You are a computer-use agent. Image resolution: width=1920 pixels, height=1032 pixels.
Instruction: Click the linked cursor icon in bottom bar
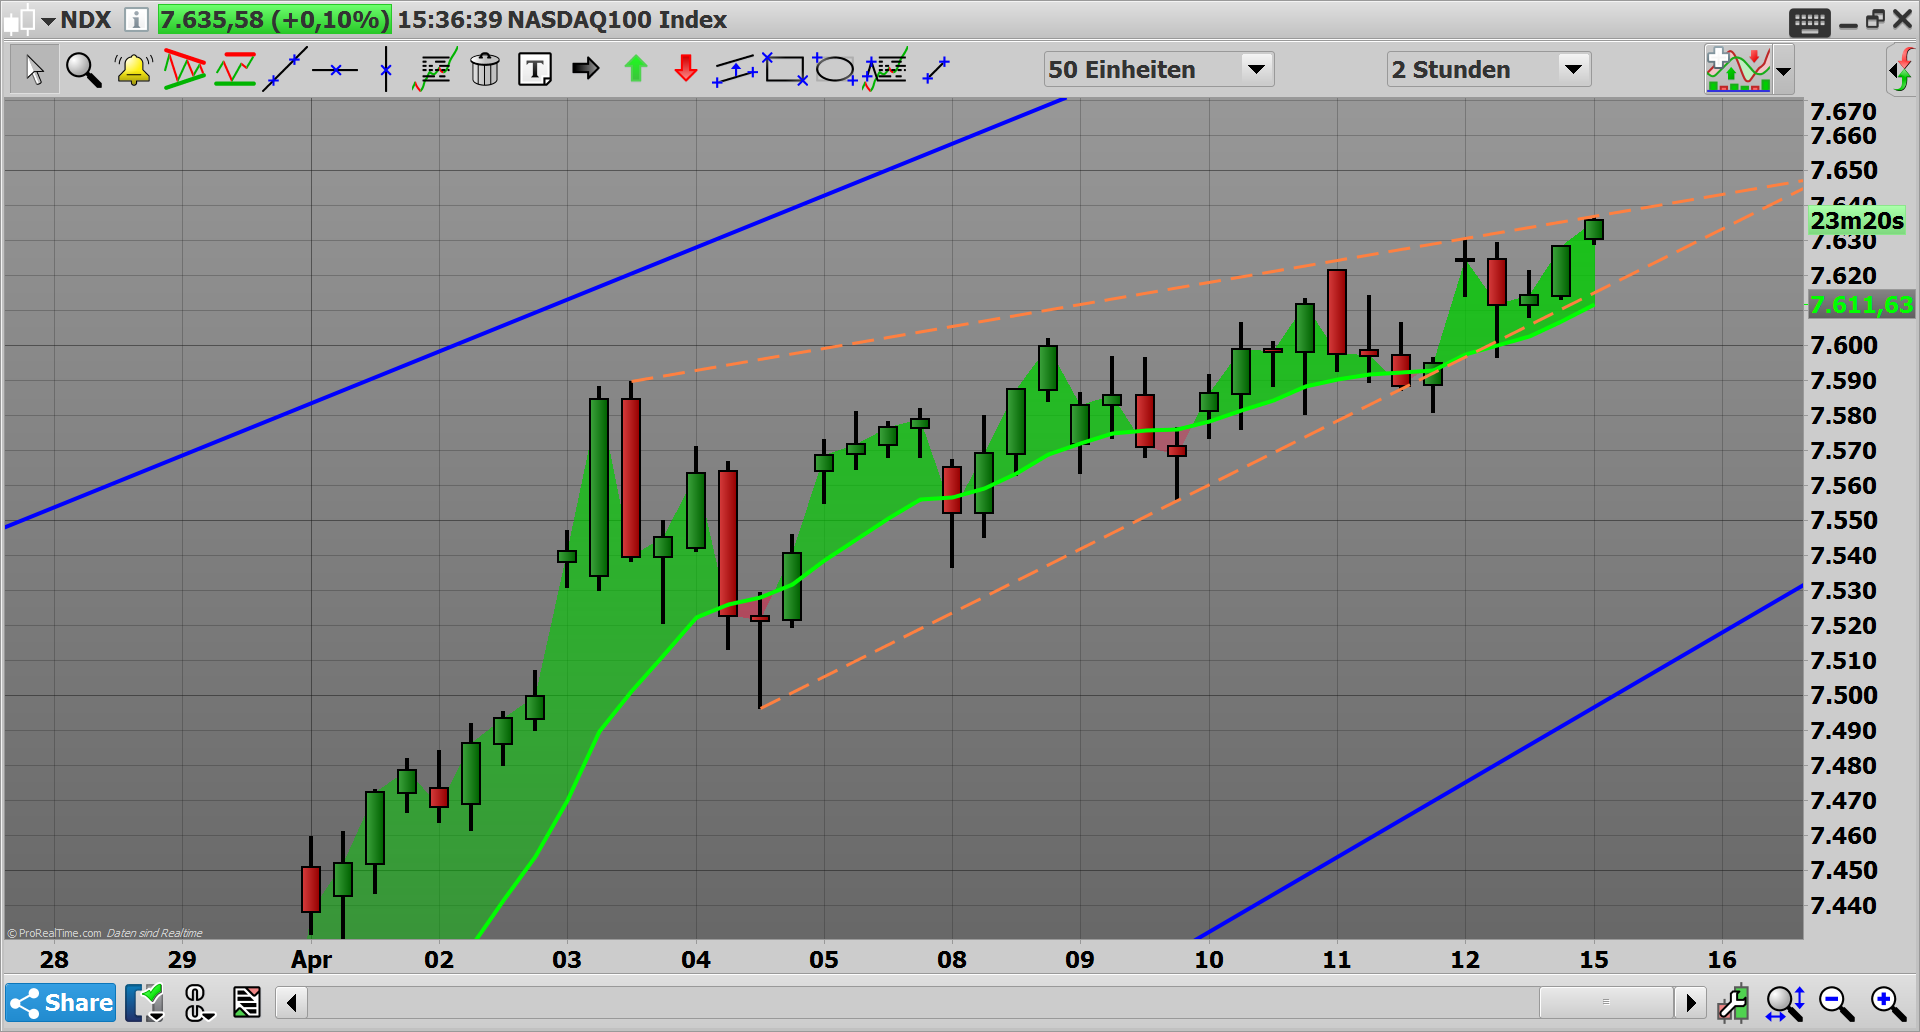(198, 1002)
